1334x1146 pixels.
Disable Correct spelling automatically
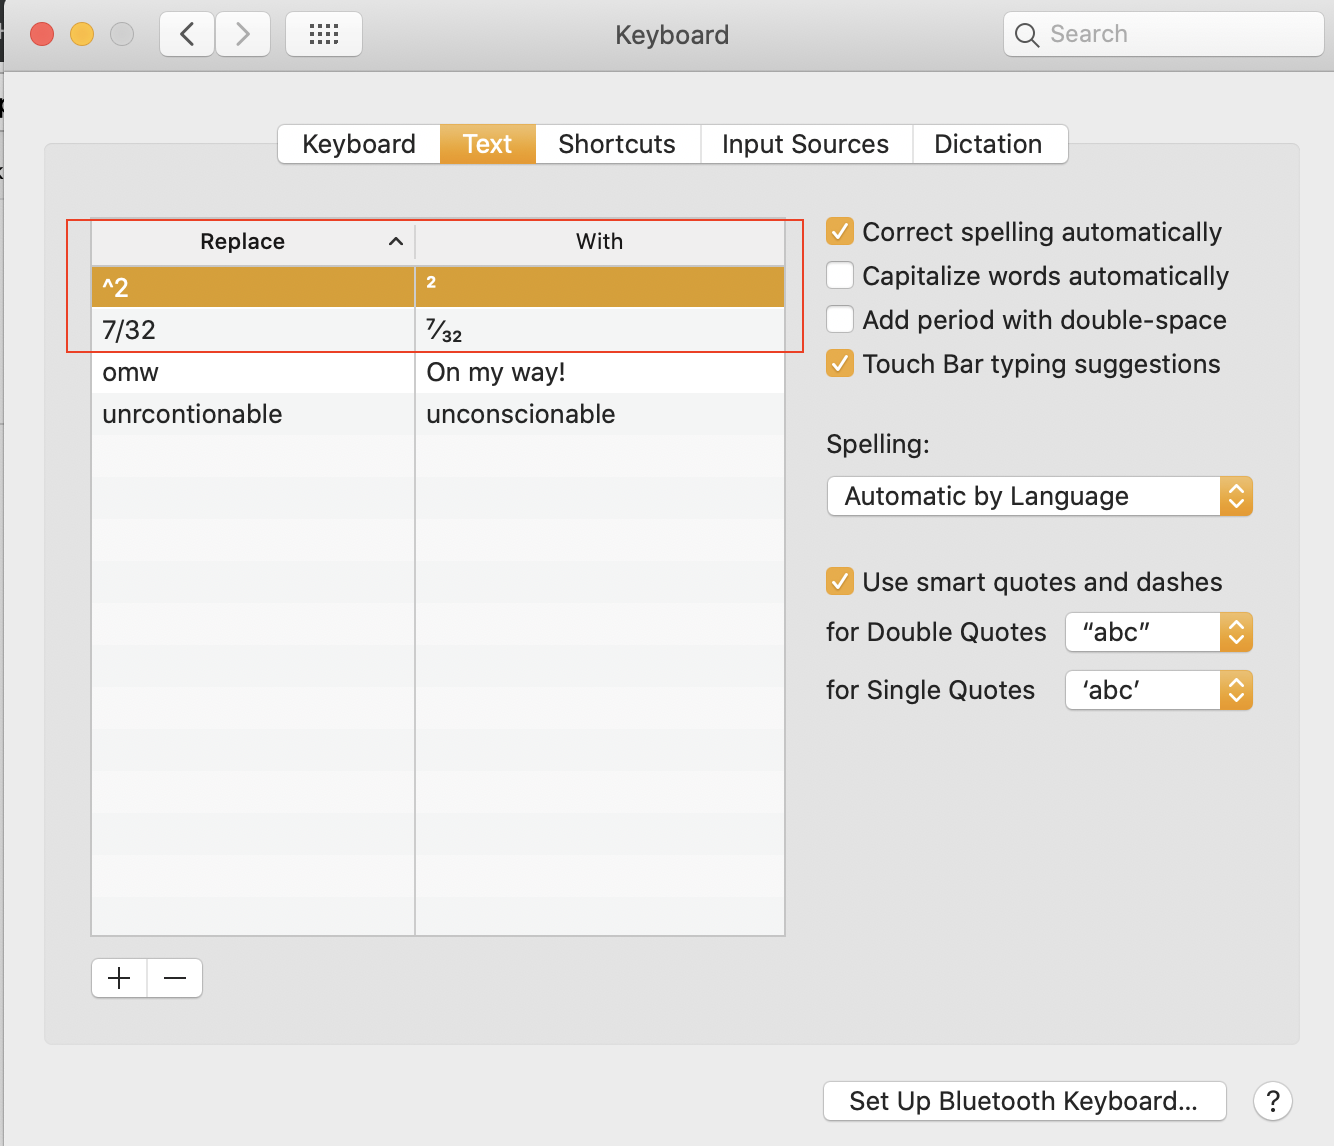840,232
